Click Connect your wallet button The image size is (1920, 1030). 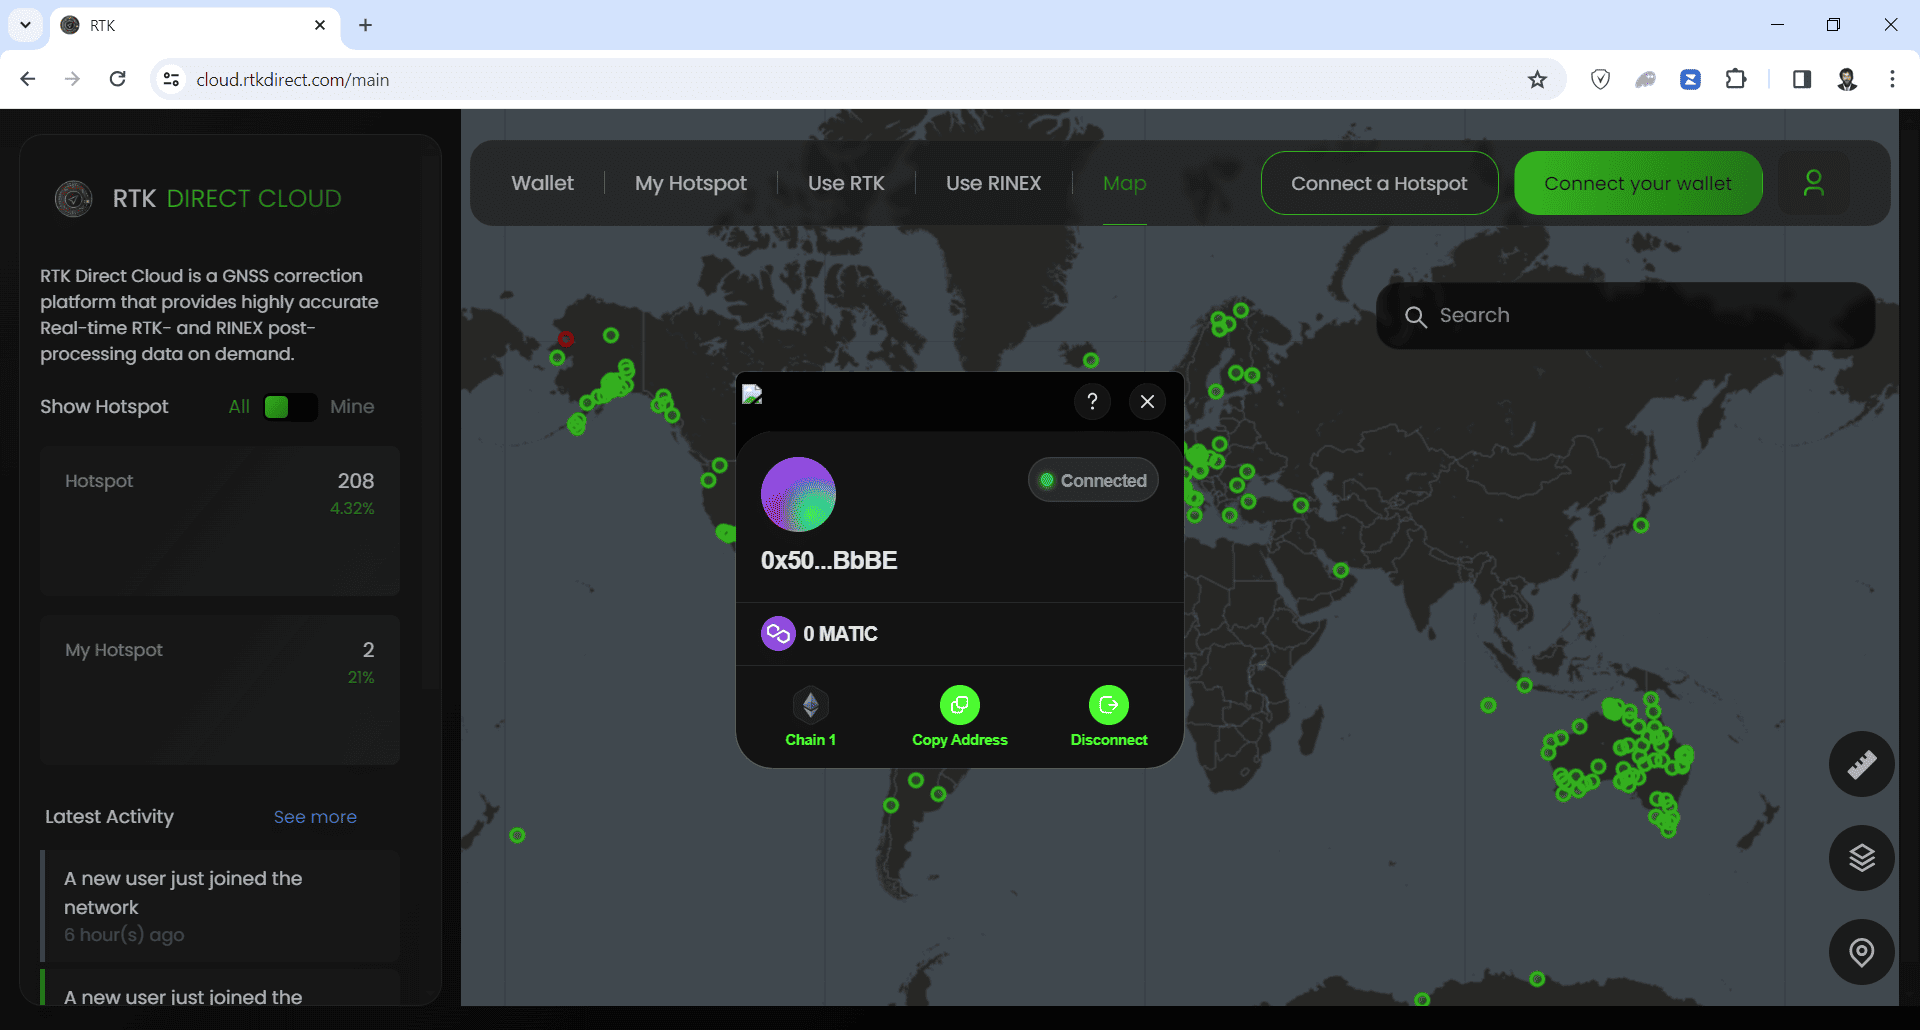click(x=1638, y=183)
